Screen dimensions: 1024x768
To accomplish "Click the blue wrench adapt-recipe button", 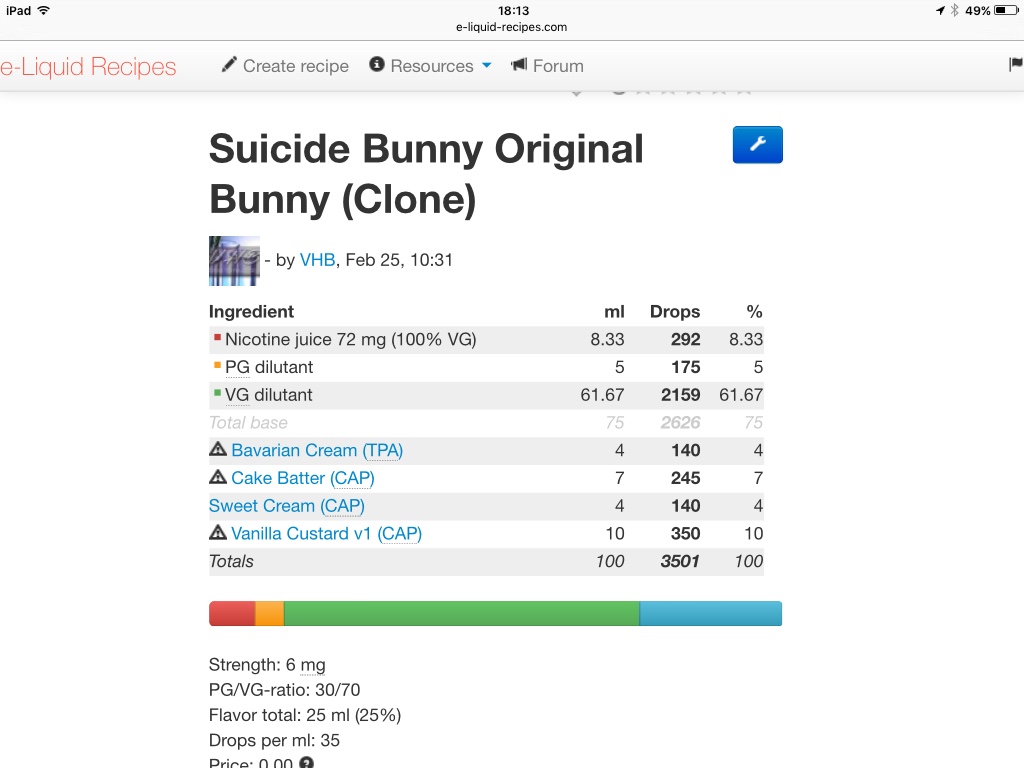I will 757,145.
